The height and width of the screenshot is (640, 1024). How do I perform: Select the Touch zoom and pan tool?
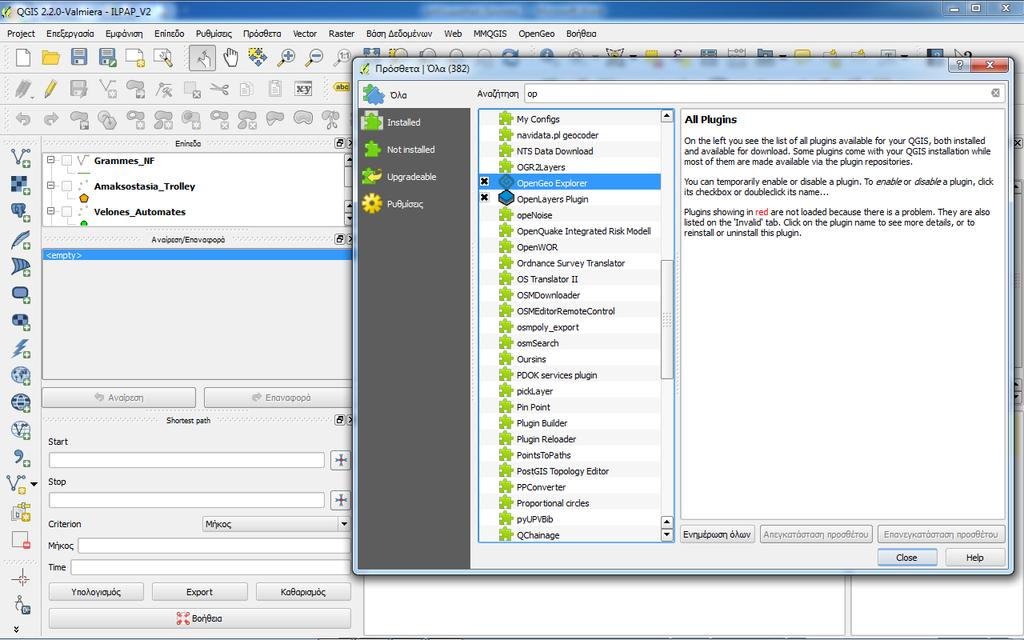tap(202, 57)
